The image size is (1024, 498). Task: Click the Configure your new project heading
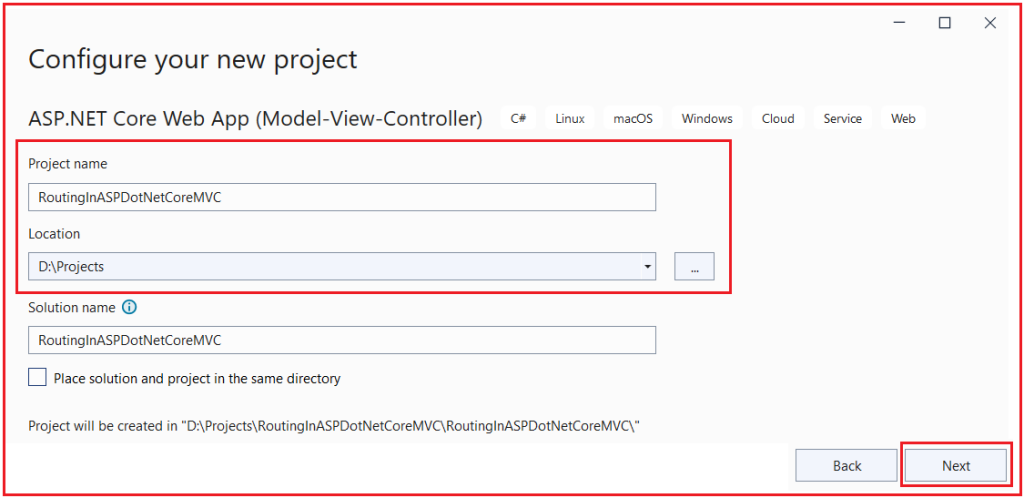point(193,59)
